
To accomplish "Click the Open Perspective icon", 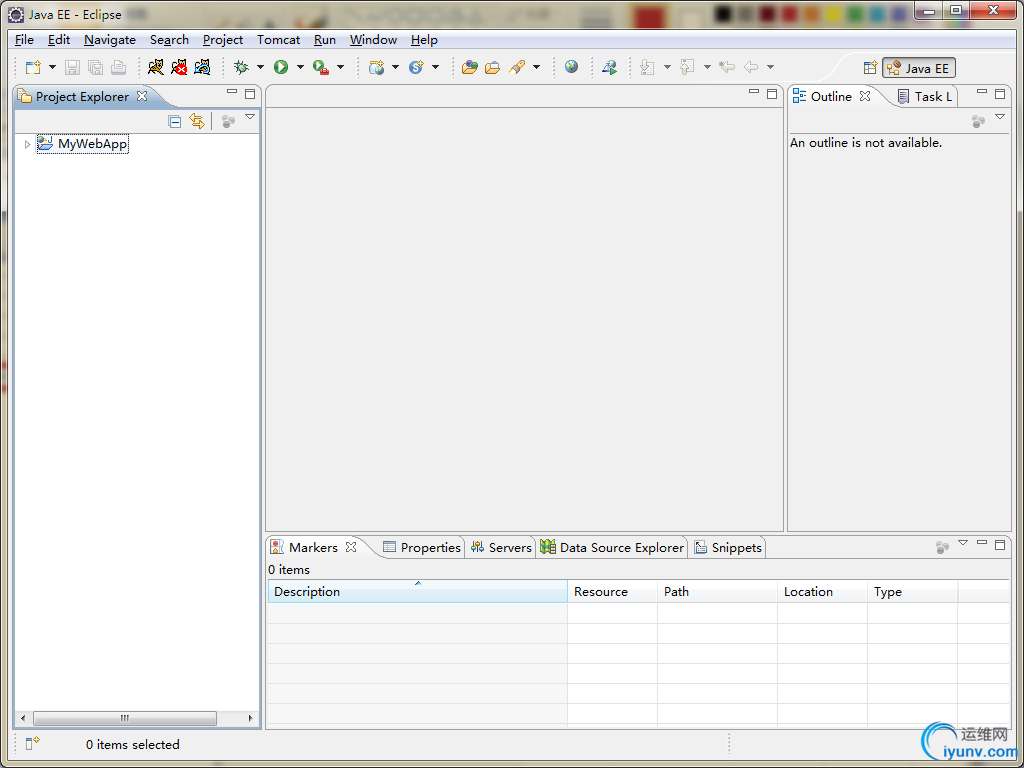I will point(870,67).
